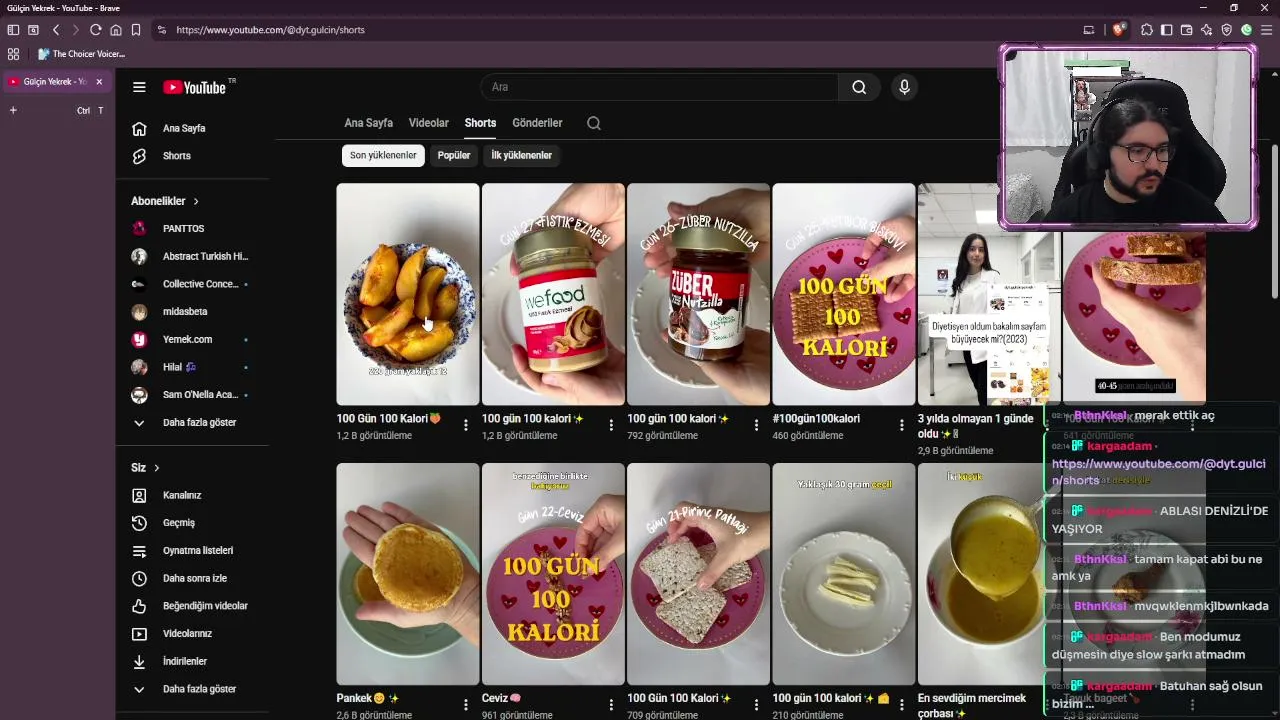Image resolution: width=1280 pixels, height=720 pixels.
Task: Click the Brave address bar URL
Action: click(x=270, y=30)
